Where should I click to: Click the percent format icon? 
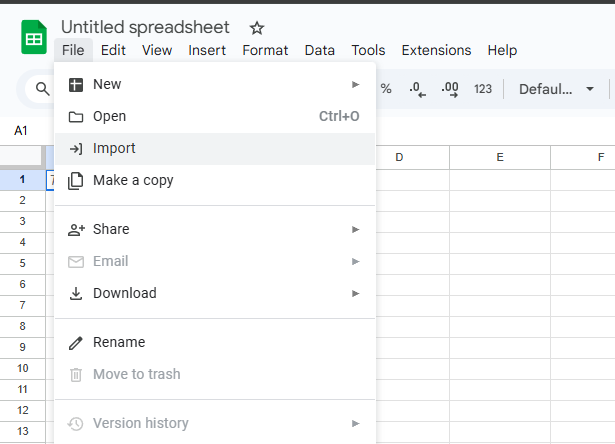pyautogui.click(x=386, y=89)
